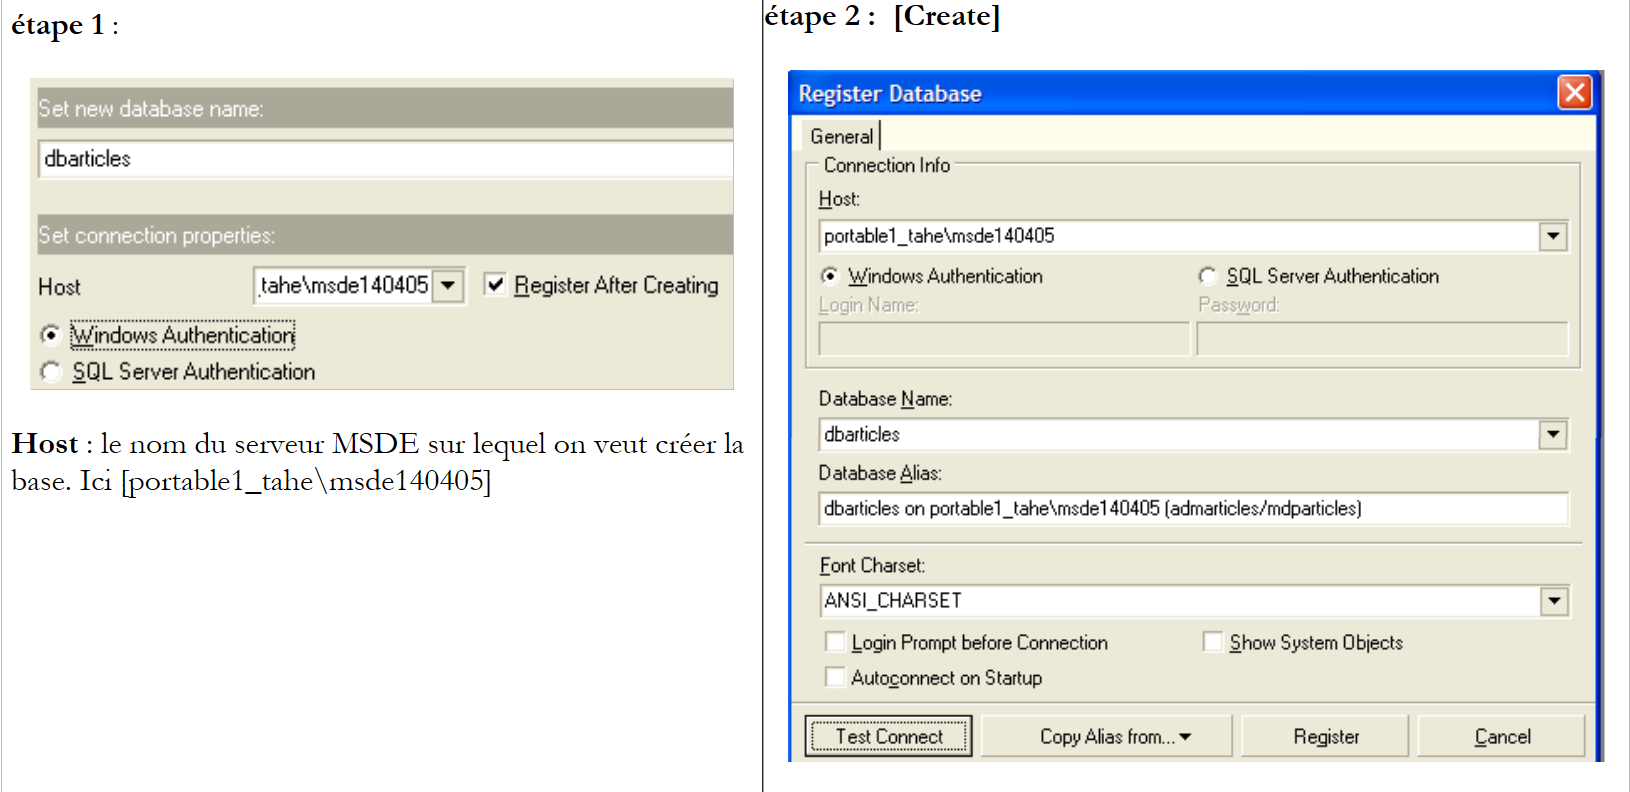Click the Database Alias text field
The height and width of the screenshot is (792, 1630).
(x=1192, y=508)
